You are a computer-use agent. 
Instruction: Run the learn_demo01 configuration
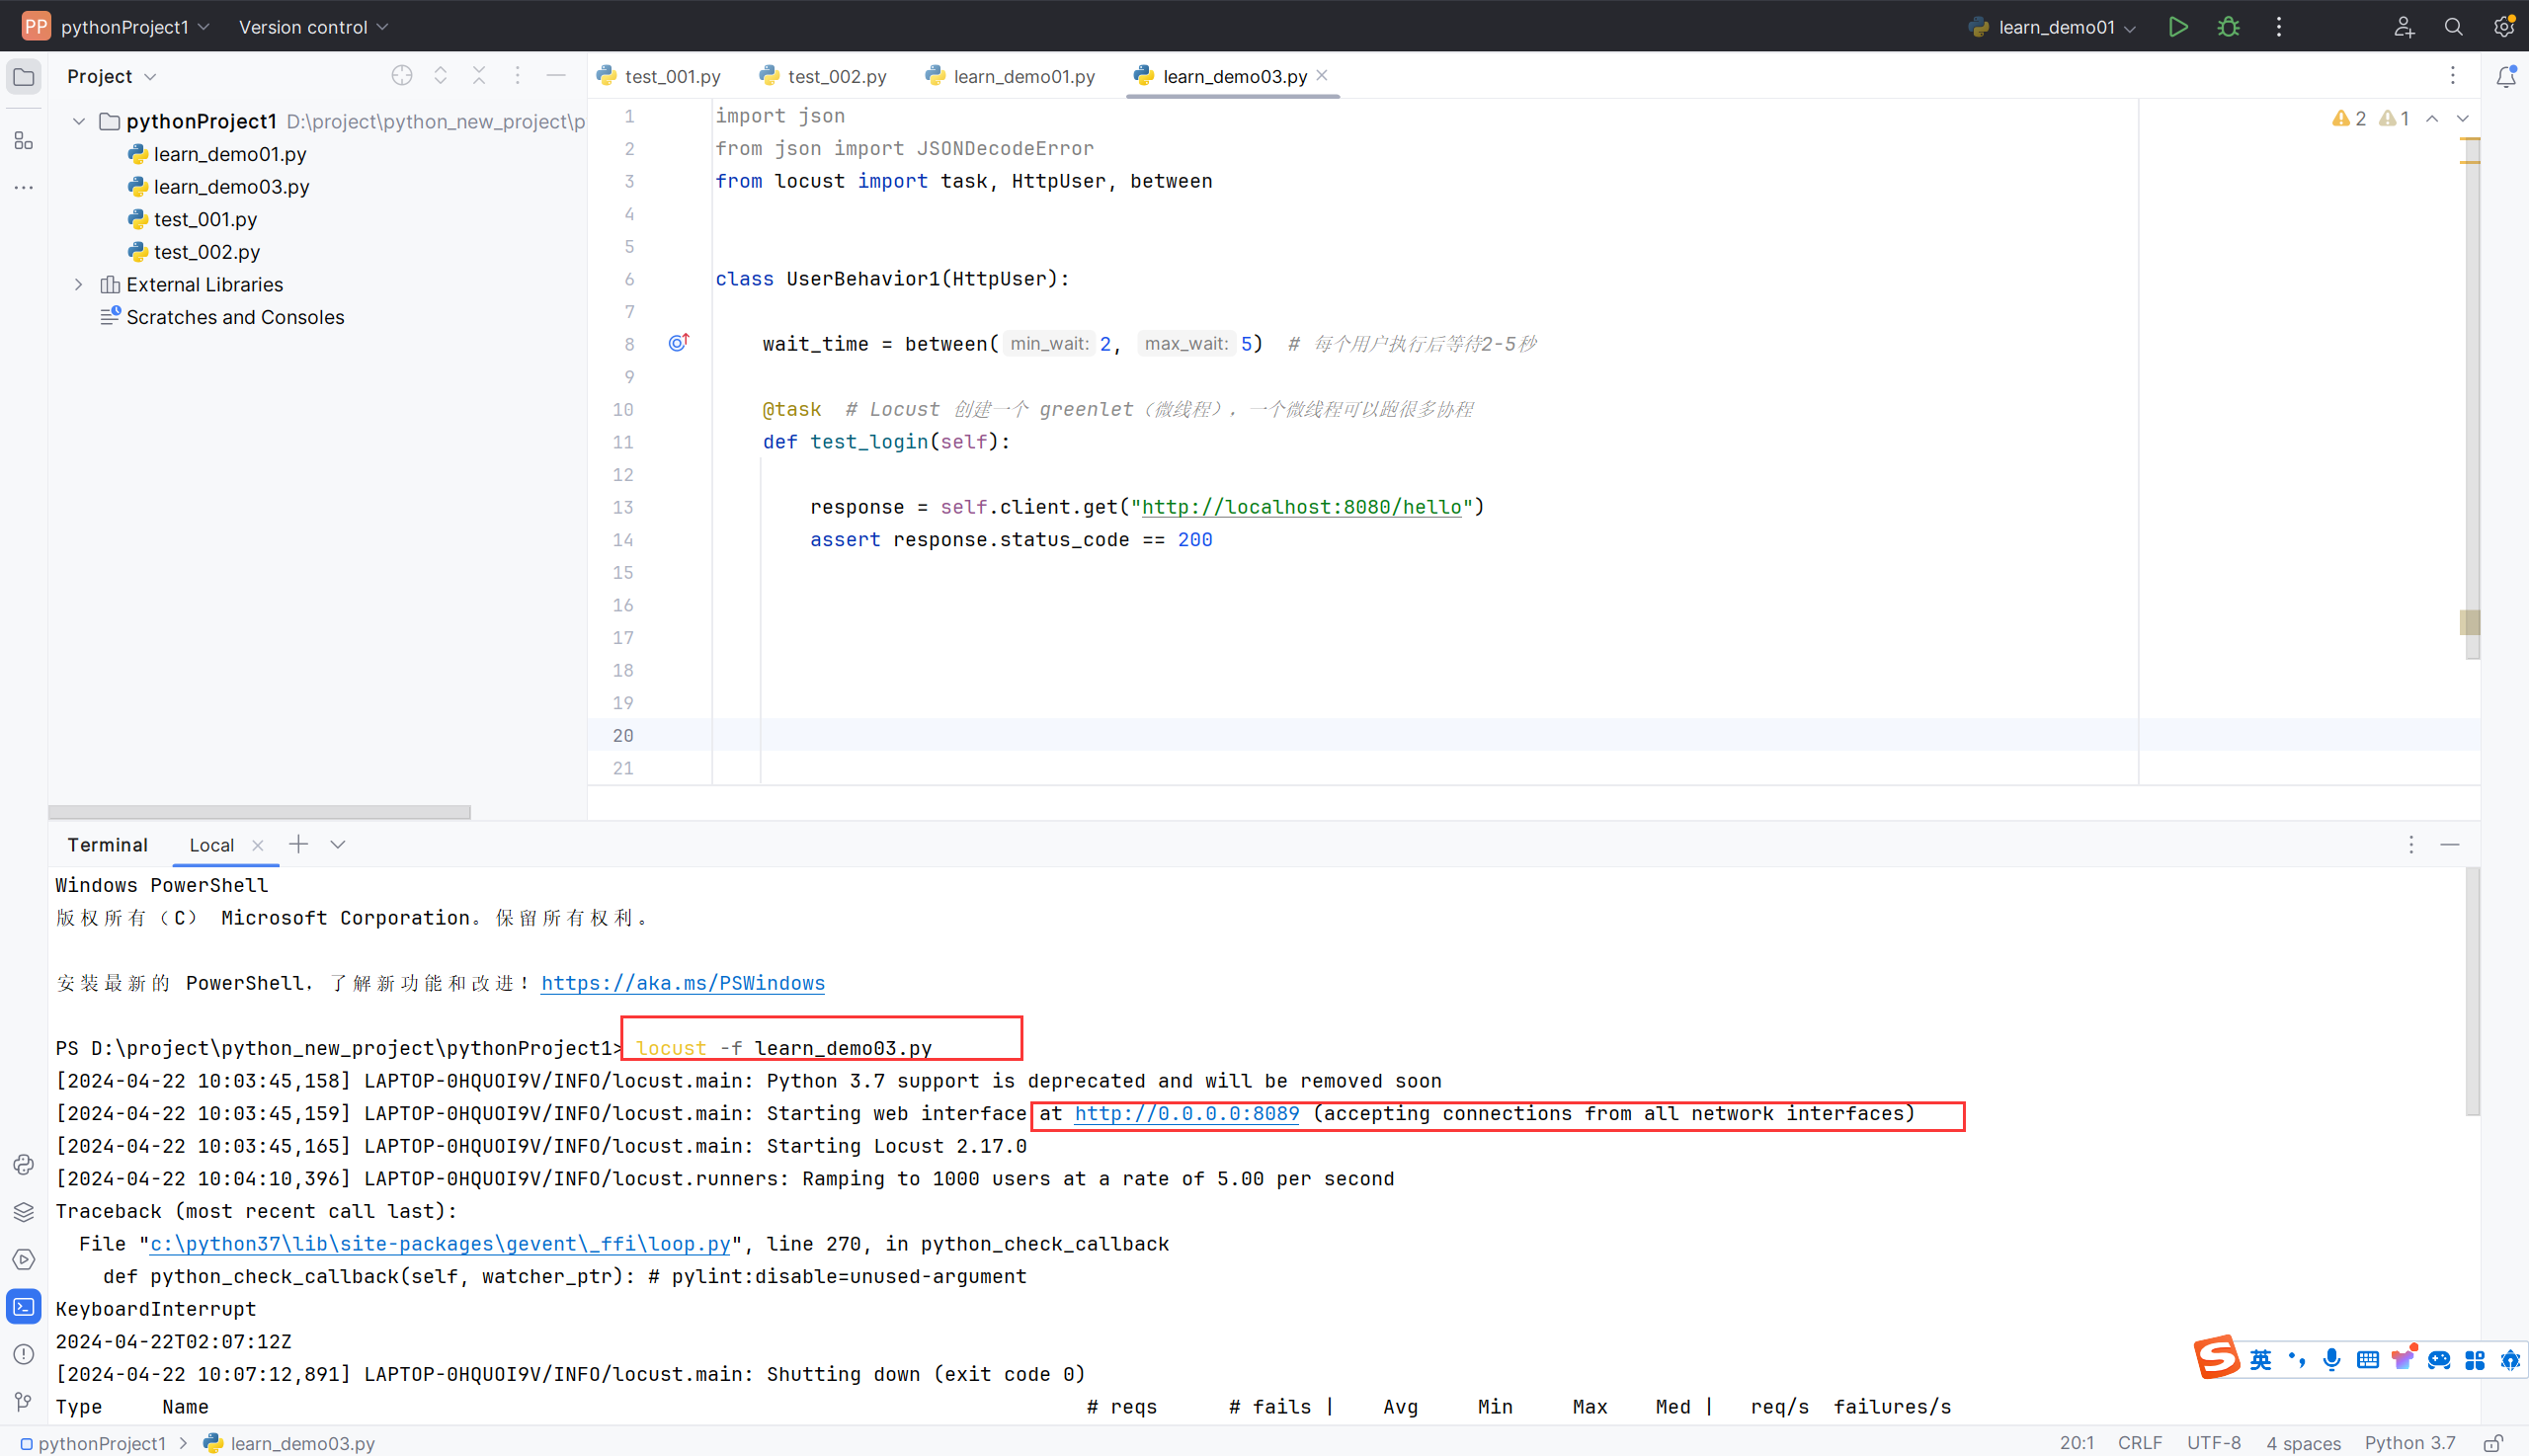2177,27
